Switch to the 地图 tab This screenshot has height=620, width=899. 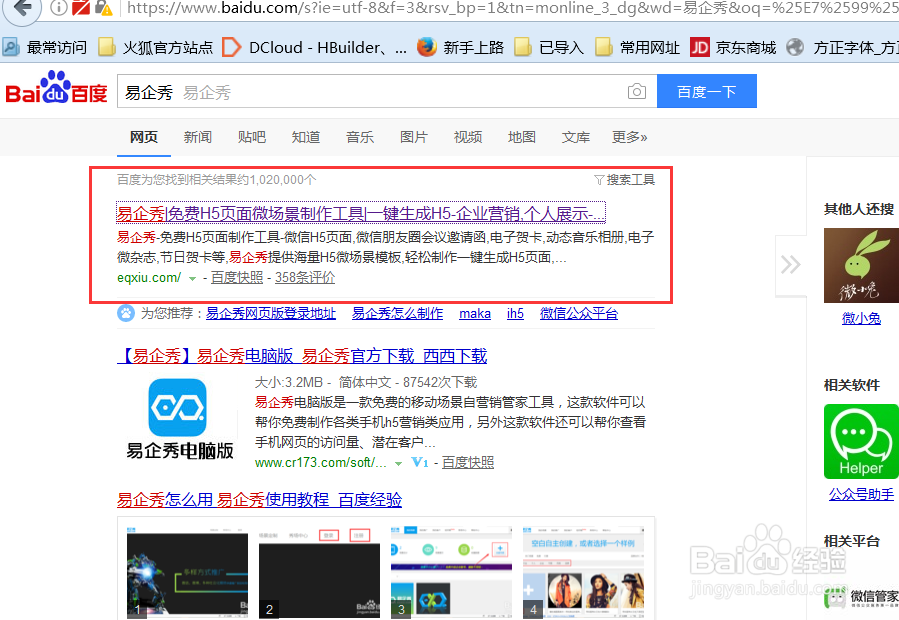[522, 137]
